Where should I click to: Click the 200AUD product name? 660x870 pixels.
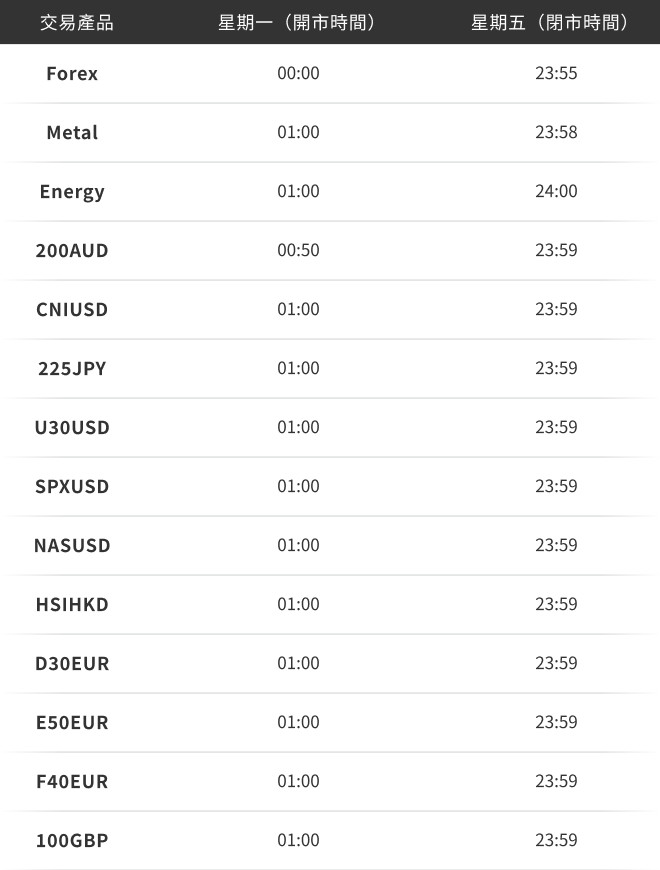coord(72,250)
